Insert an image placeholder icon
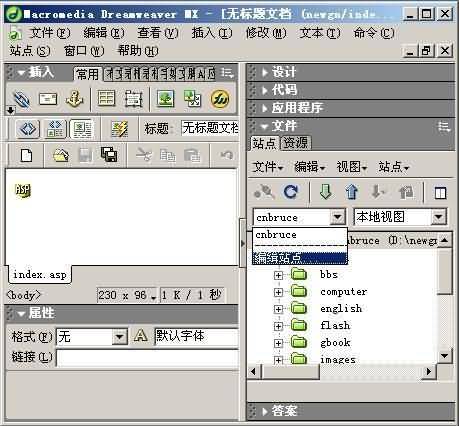The width and height of the screenshot is (459, 426). pyautogui.click(x=192, y=99)
